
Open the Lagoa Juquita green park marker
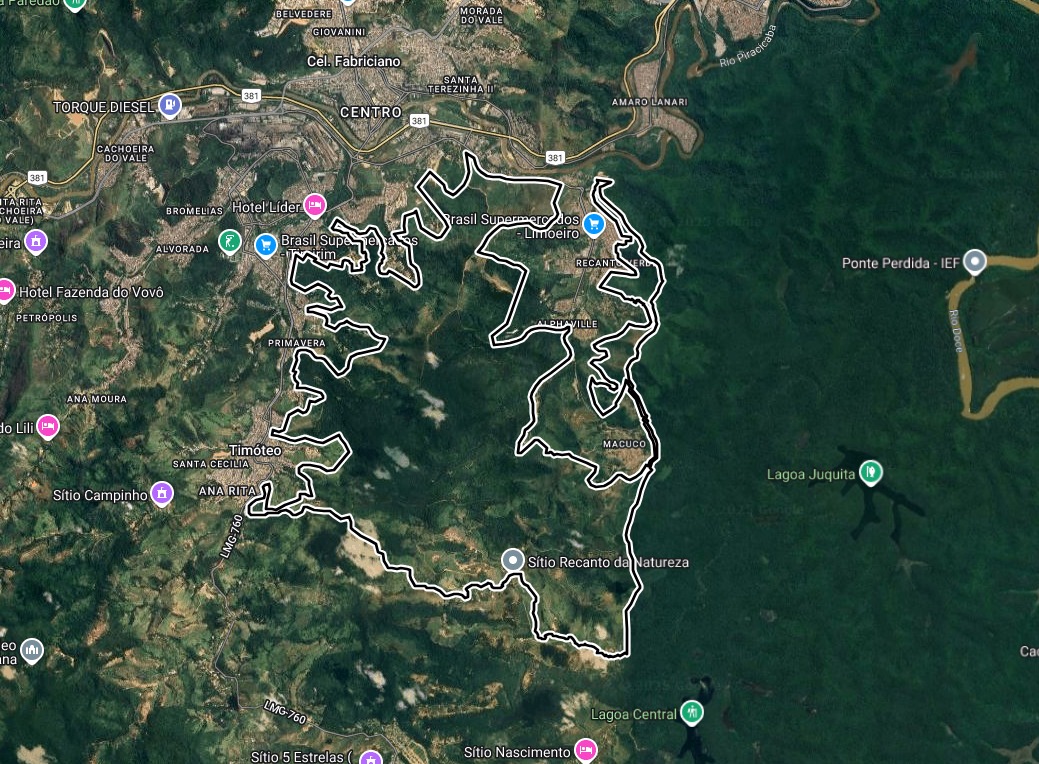(x=871, y=472)
